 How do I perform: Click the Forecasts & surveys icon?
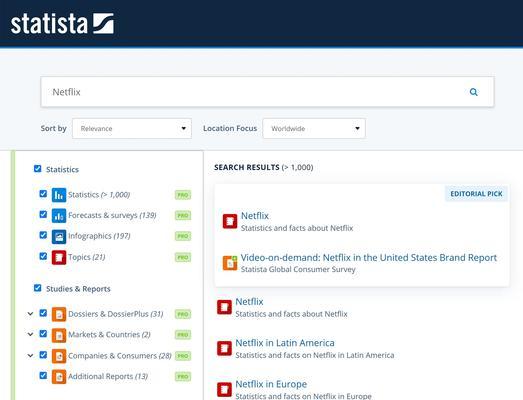(59, 216)
